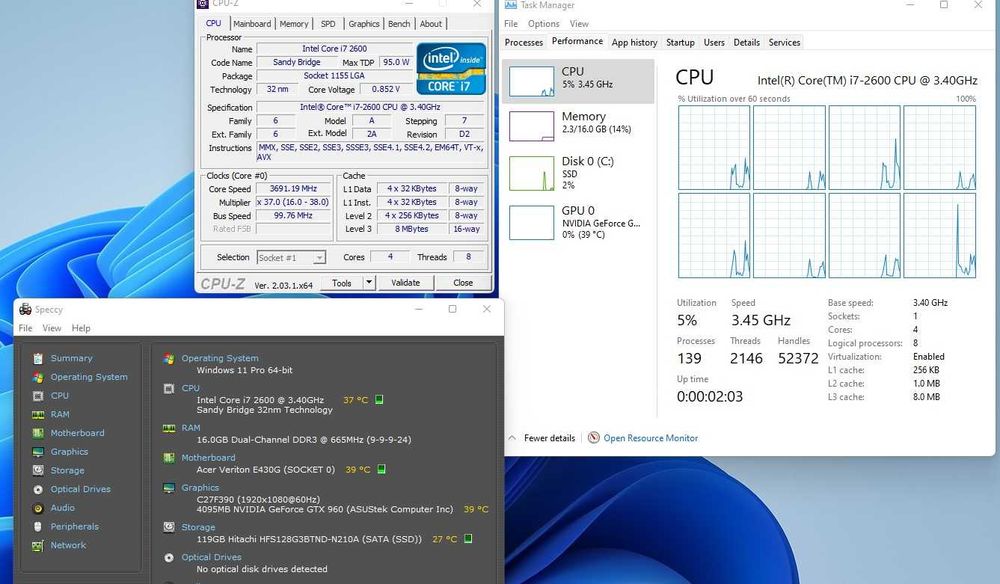Image resolution: width=1000 pixels, height=584 pixels.
Task: Click the RAM sidebar icon in Speccy
Action: [x=38, y=414]
